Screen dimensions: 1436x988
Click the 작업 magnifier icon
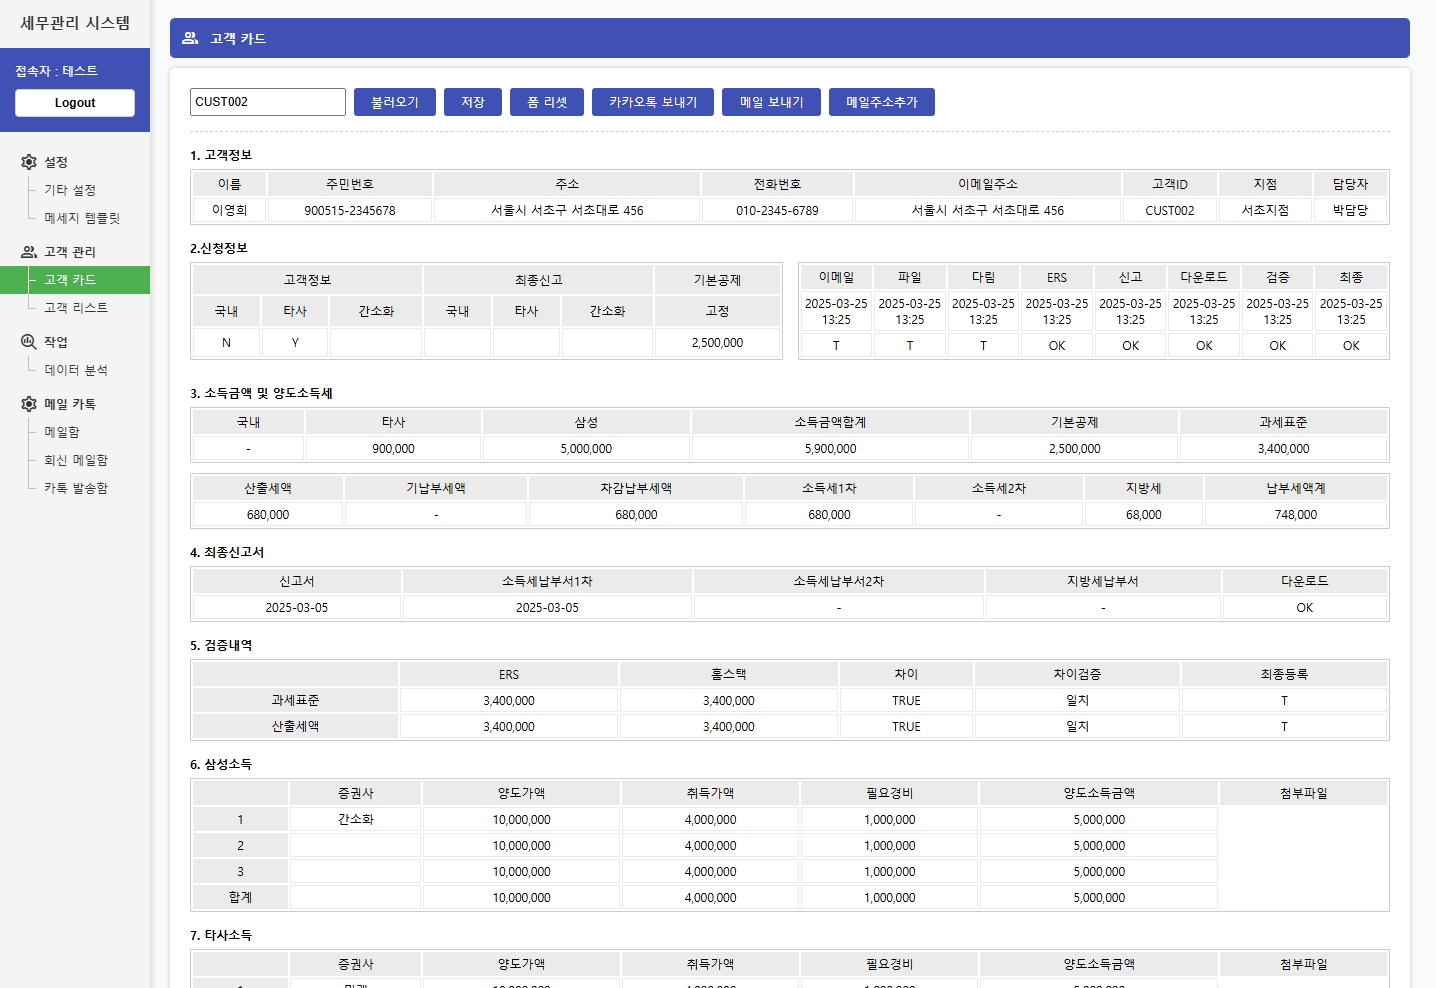click(29, 340)
